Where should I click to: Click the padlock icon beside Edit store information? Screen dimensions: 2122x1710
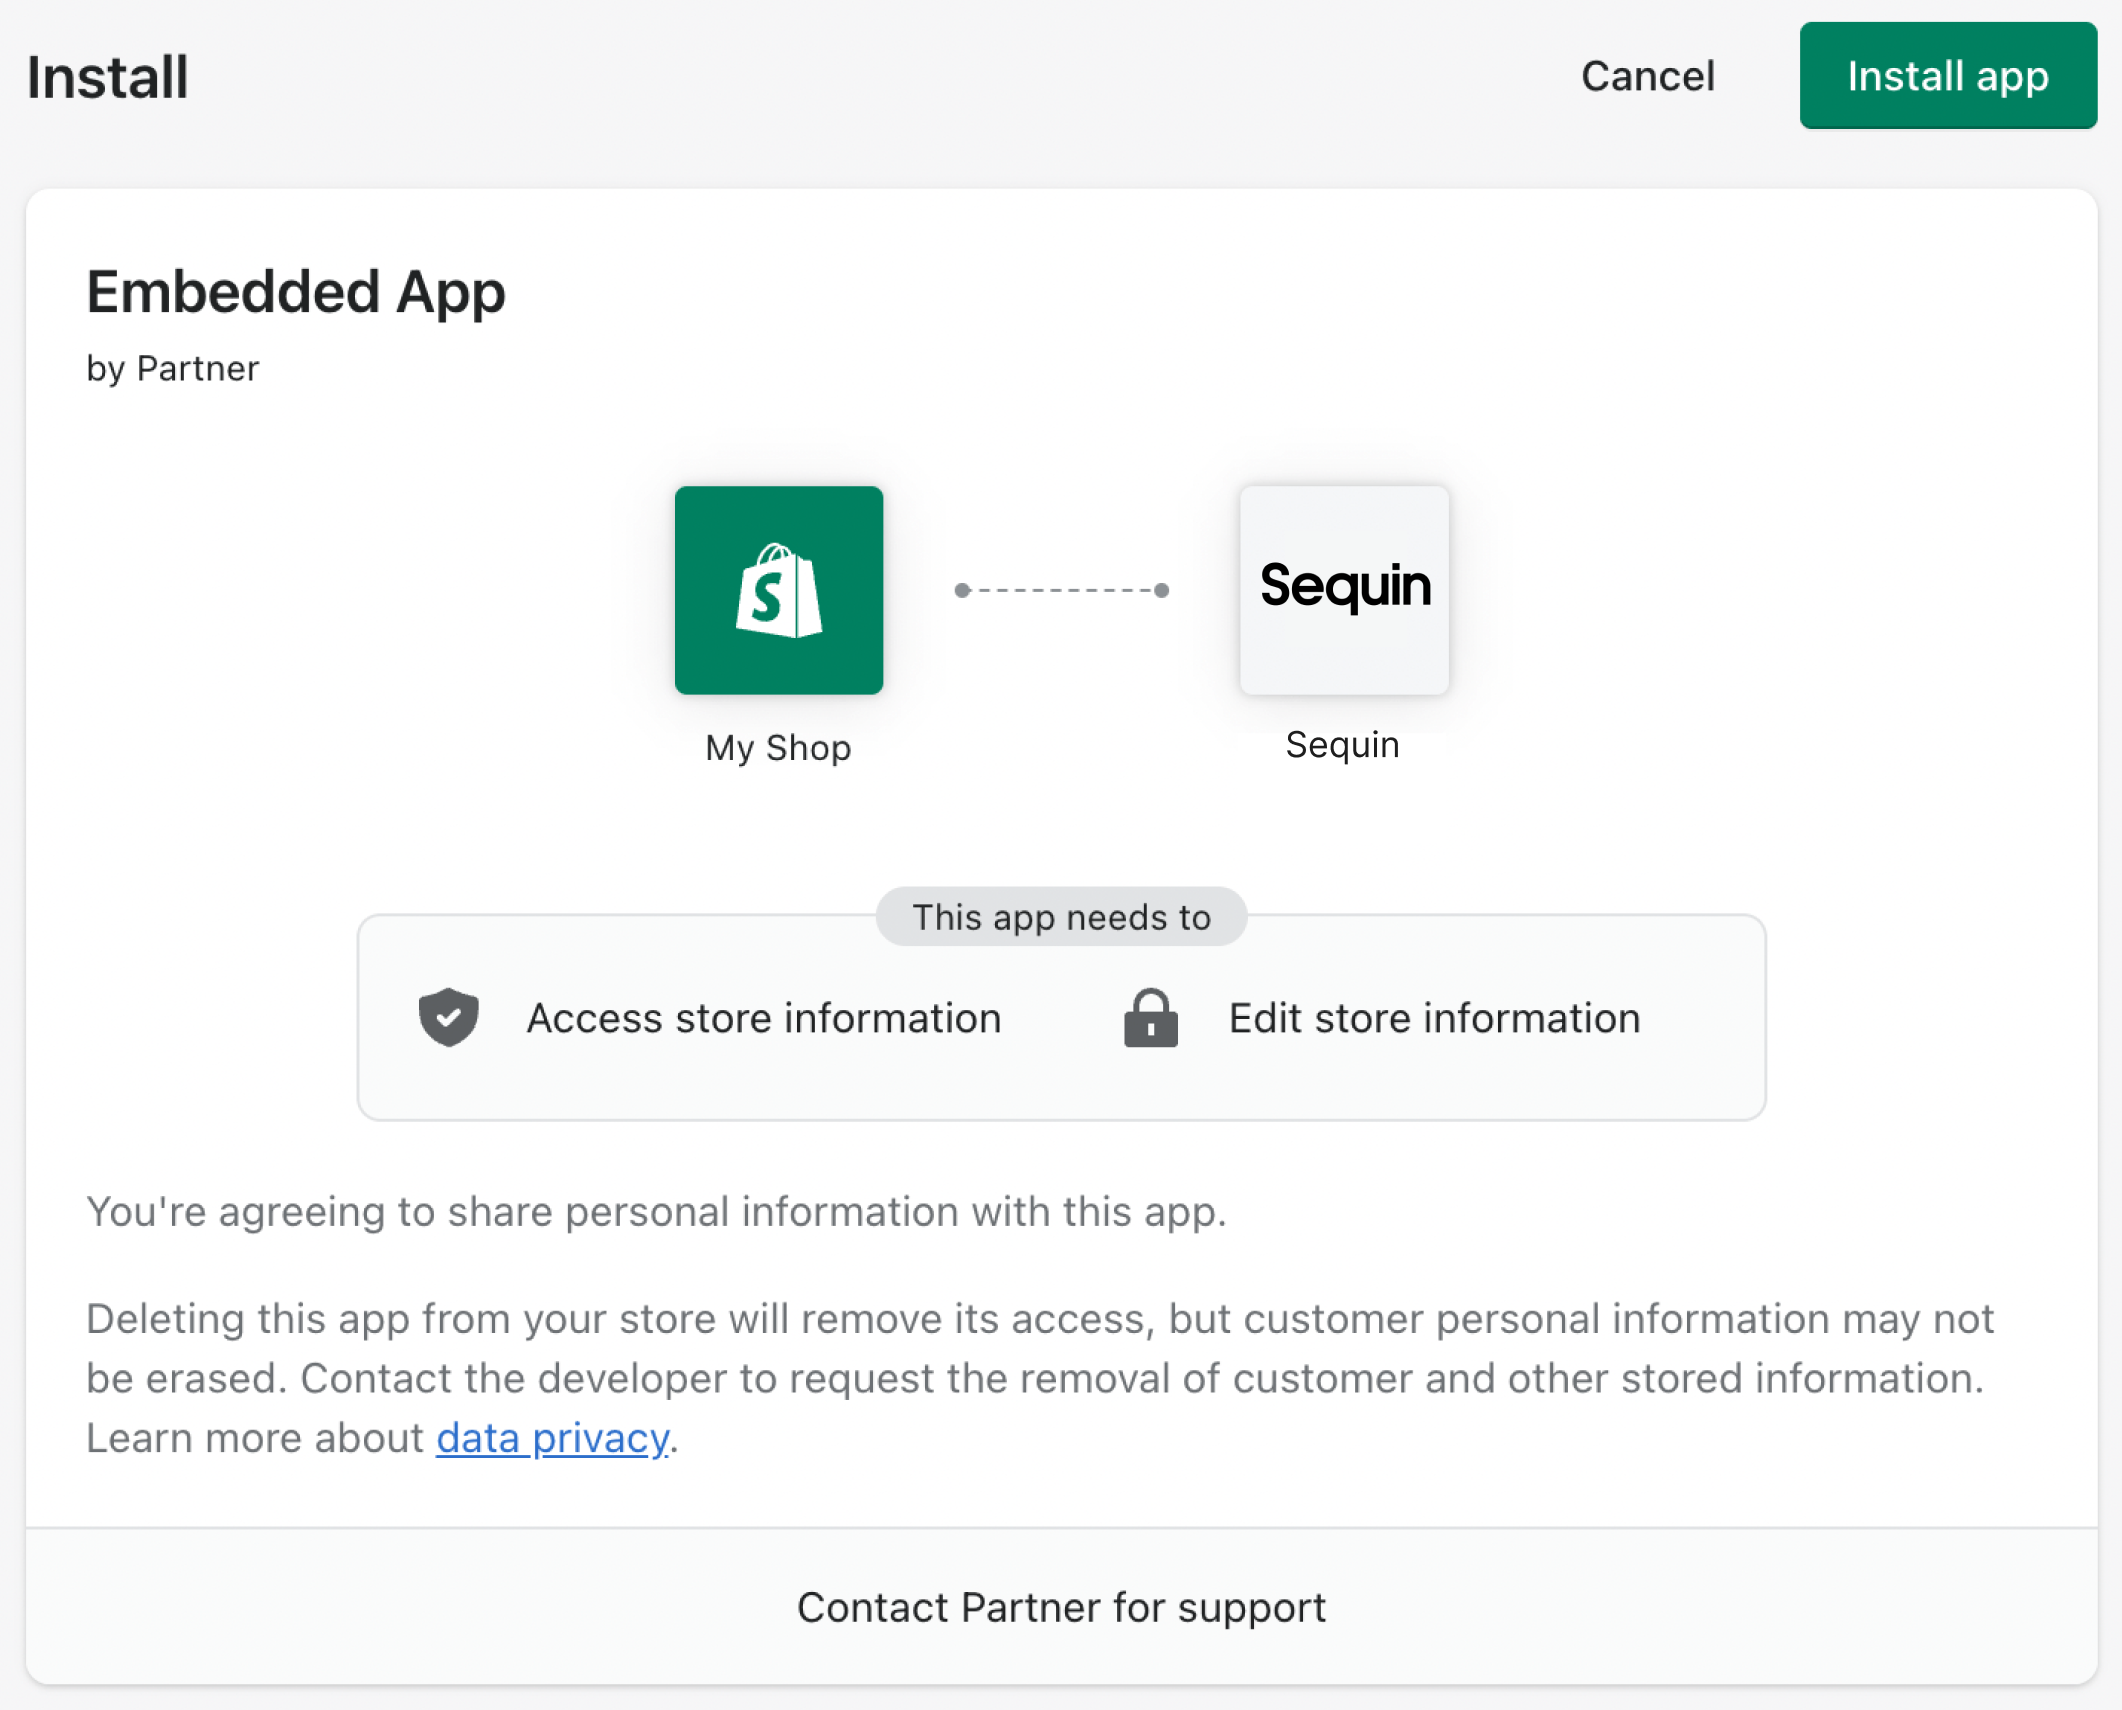[x=1149, y=1017]
